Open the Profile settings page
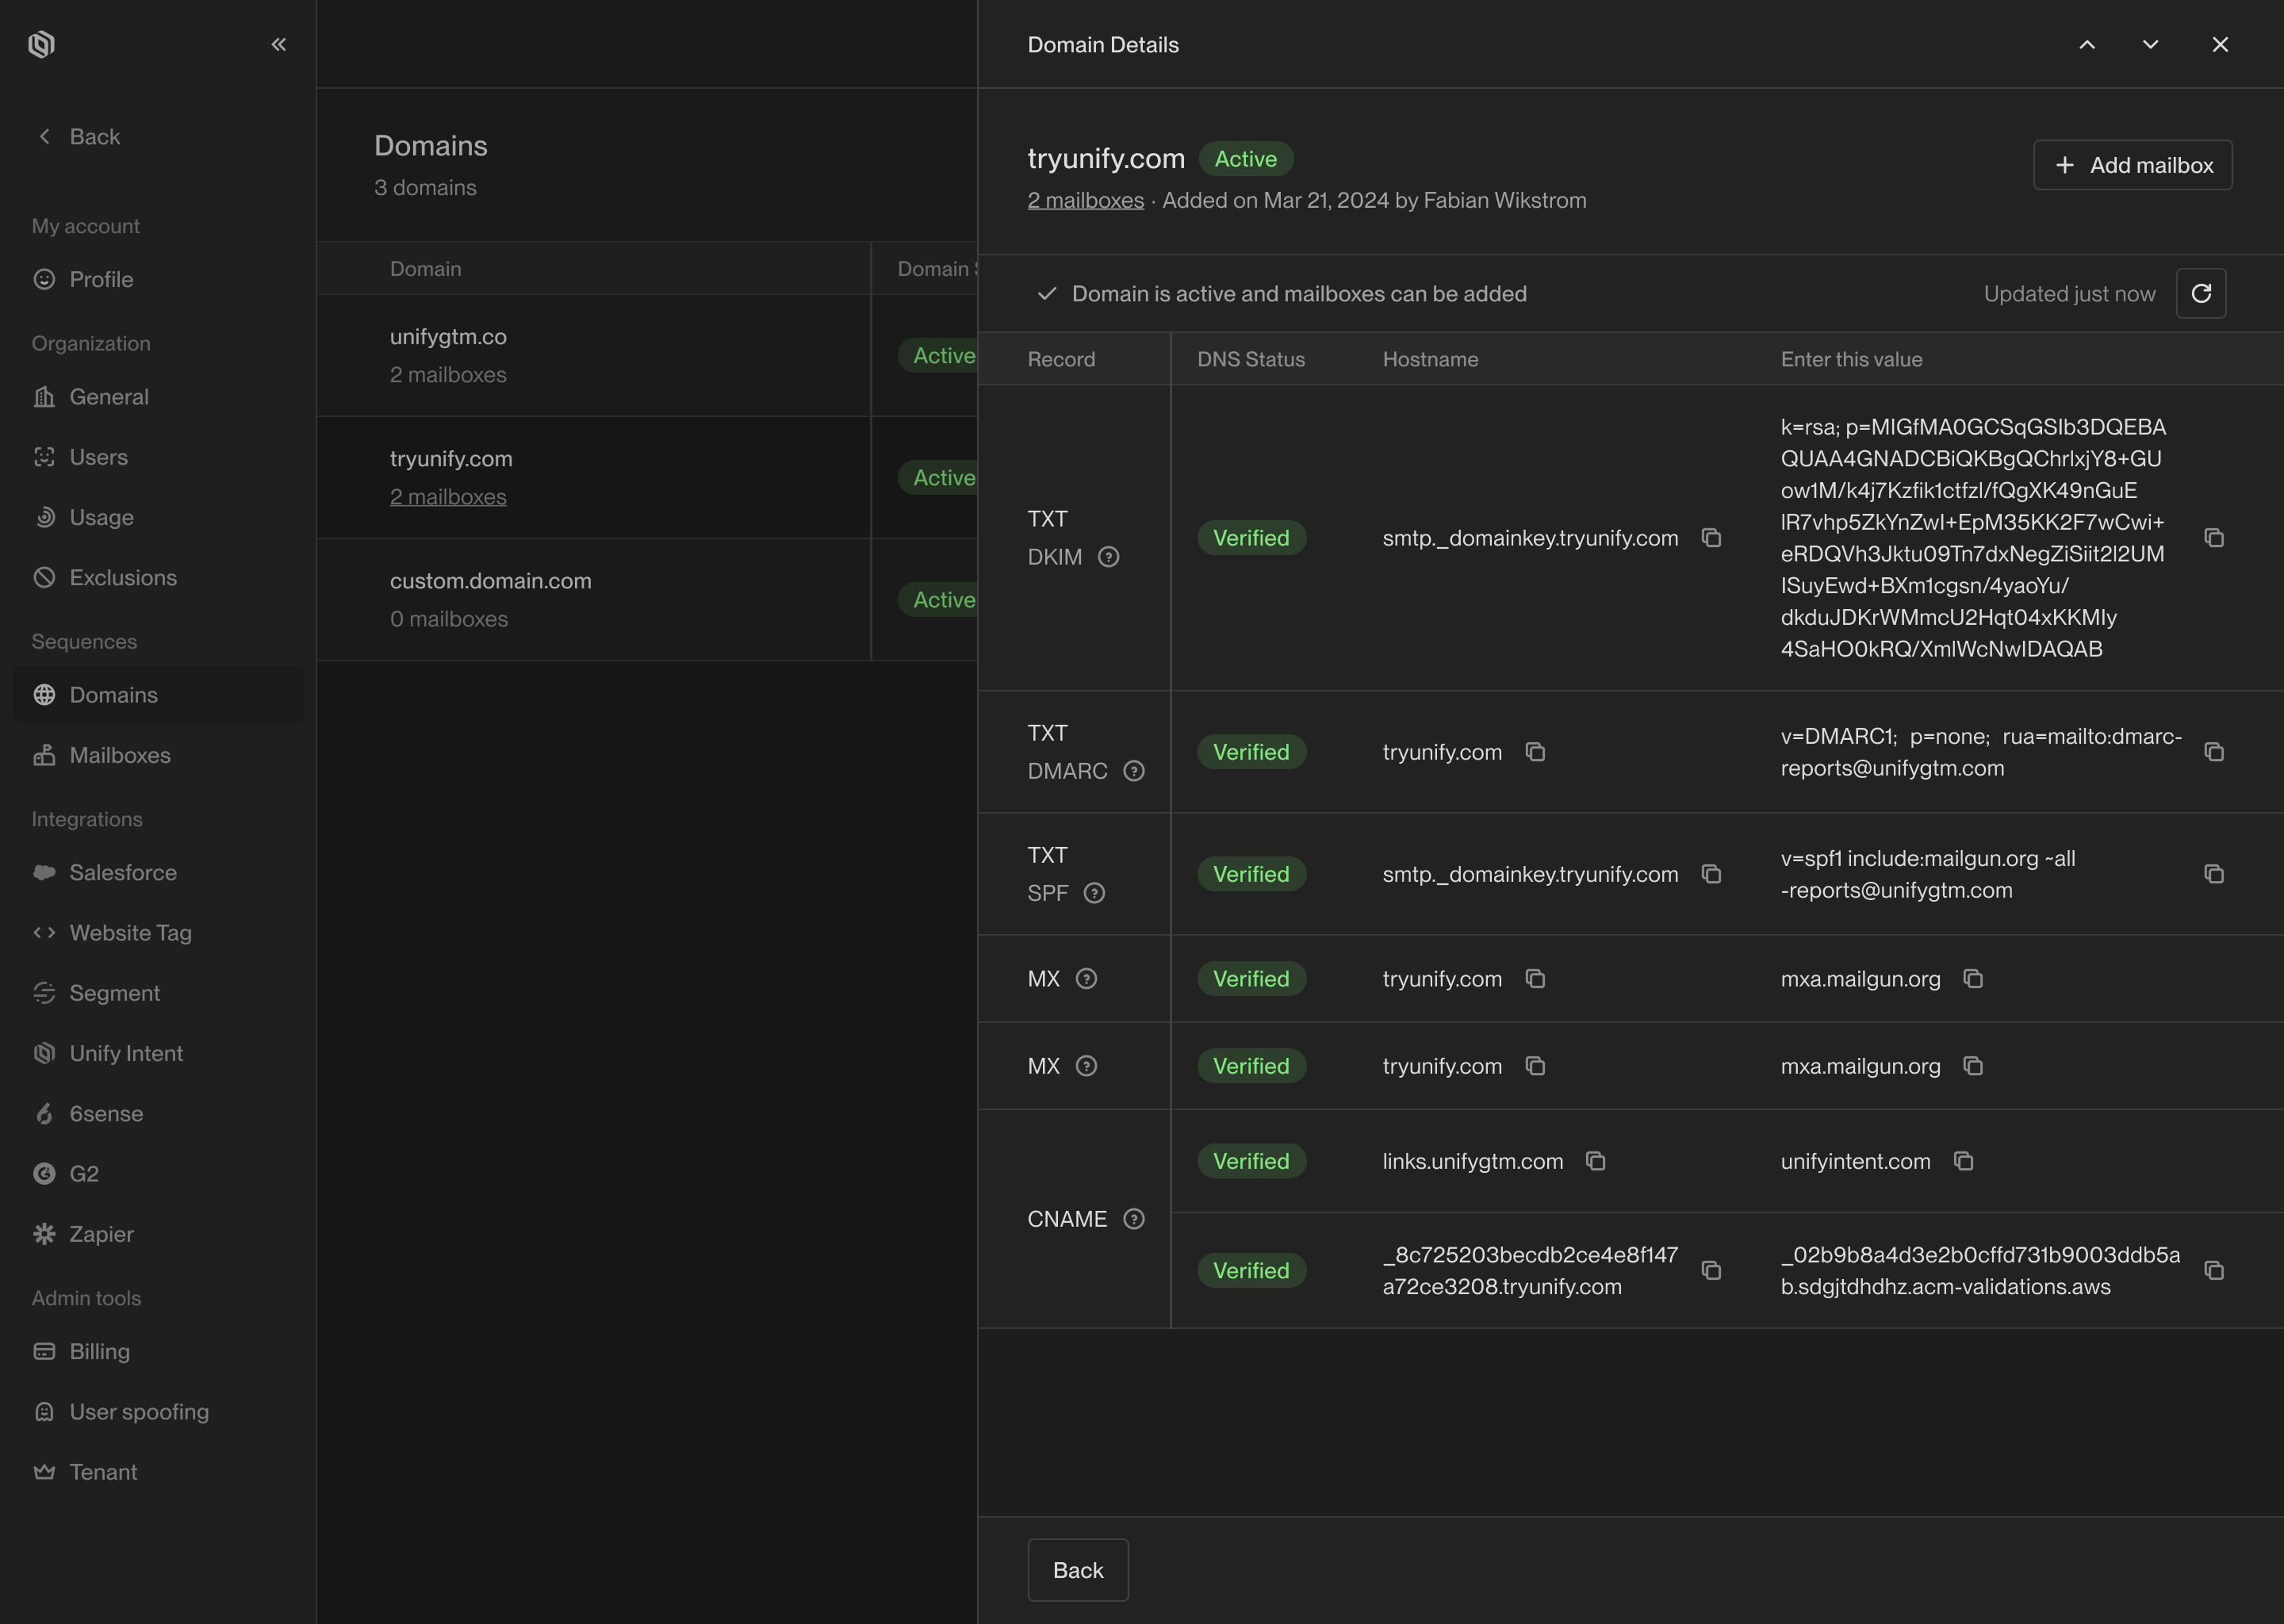 pos(158,279)
